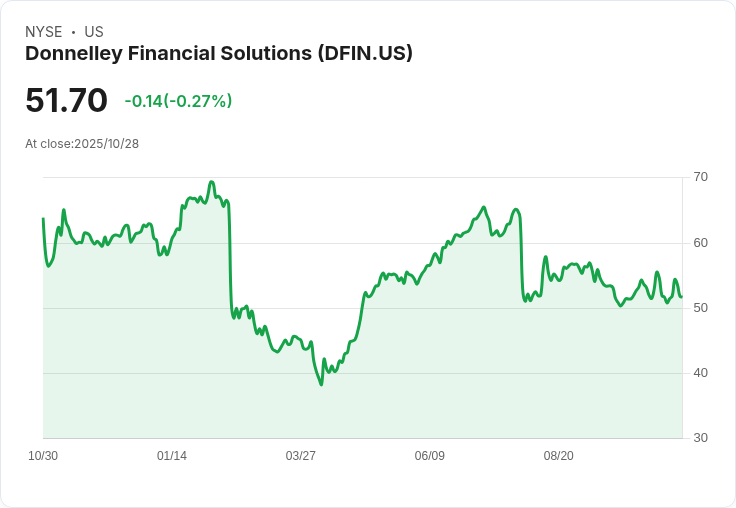Click the chart's lowest trough below 40
Viewport: 736px width, 508px height.
coord(322,385)
